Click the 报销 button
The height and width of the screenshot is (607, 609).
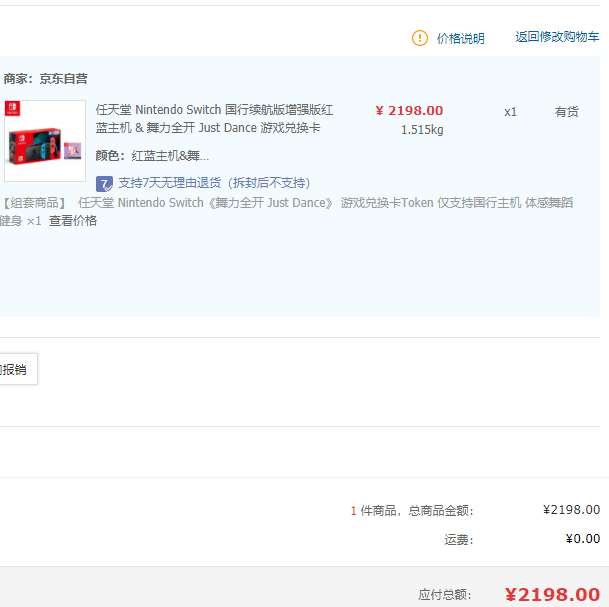[x=17, y=369]
